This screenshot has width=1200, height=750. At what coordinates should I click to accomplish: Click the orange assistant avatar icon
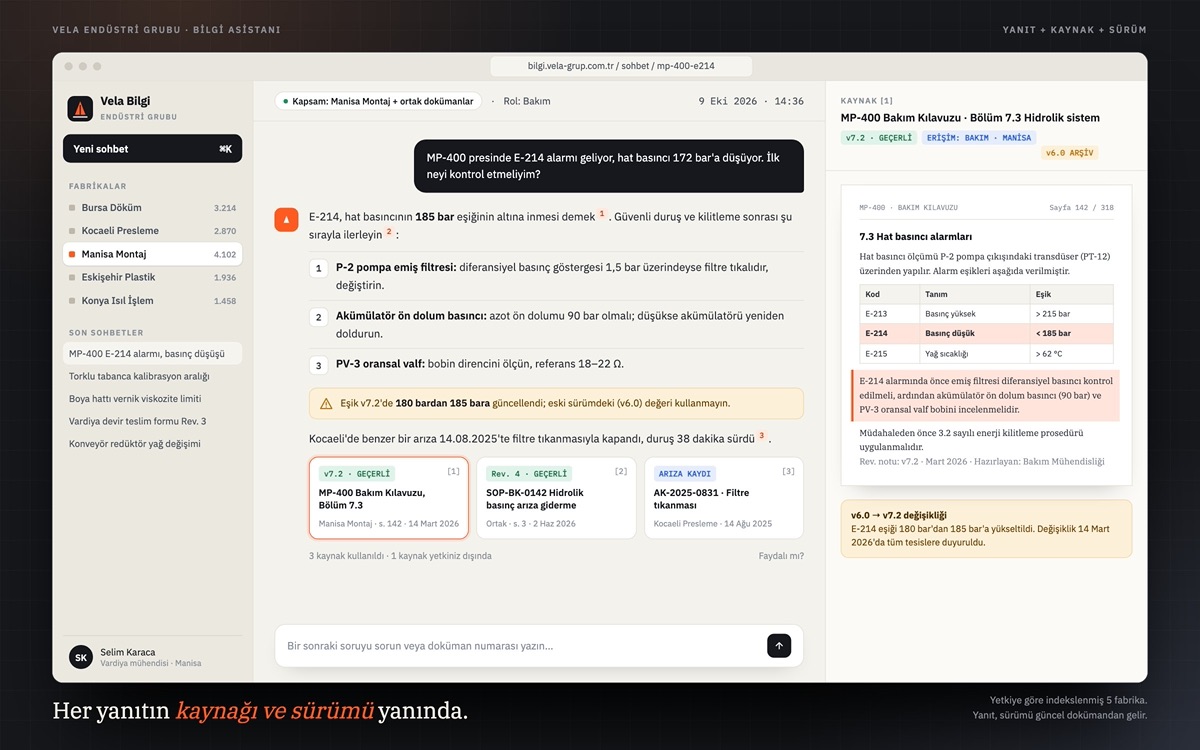pyautogui.click(x=286, y=219)
